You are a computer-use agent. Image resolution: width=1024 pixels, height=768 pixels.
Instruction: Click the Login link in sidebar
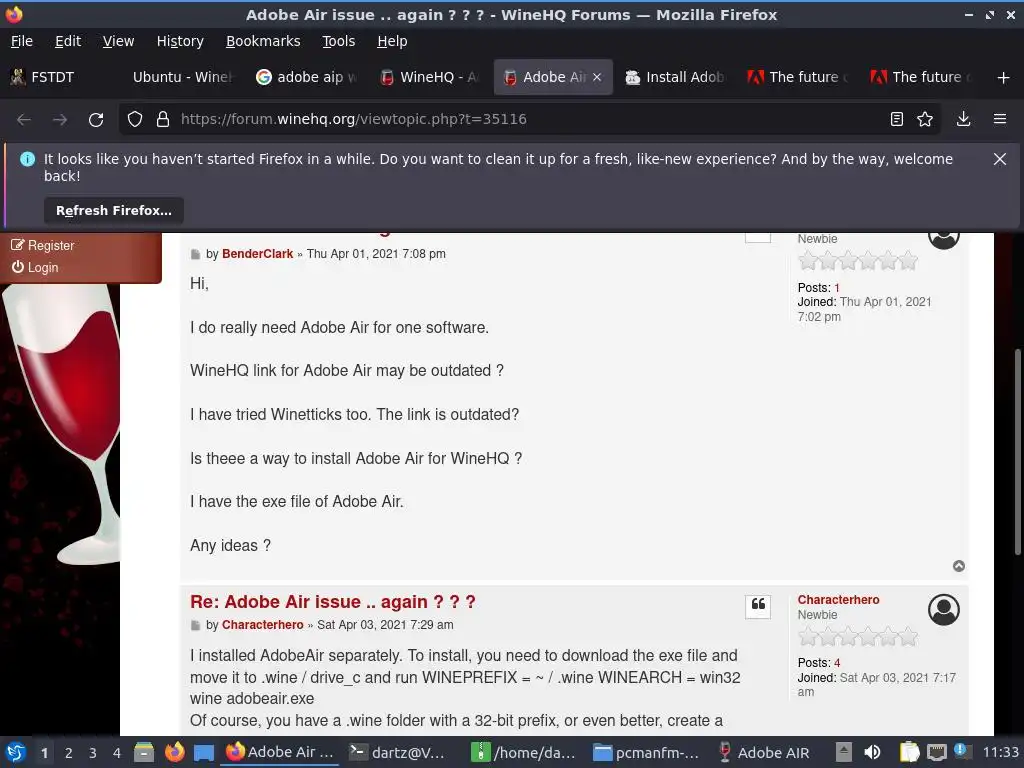[35, 267]
